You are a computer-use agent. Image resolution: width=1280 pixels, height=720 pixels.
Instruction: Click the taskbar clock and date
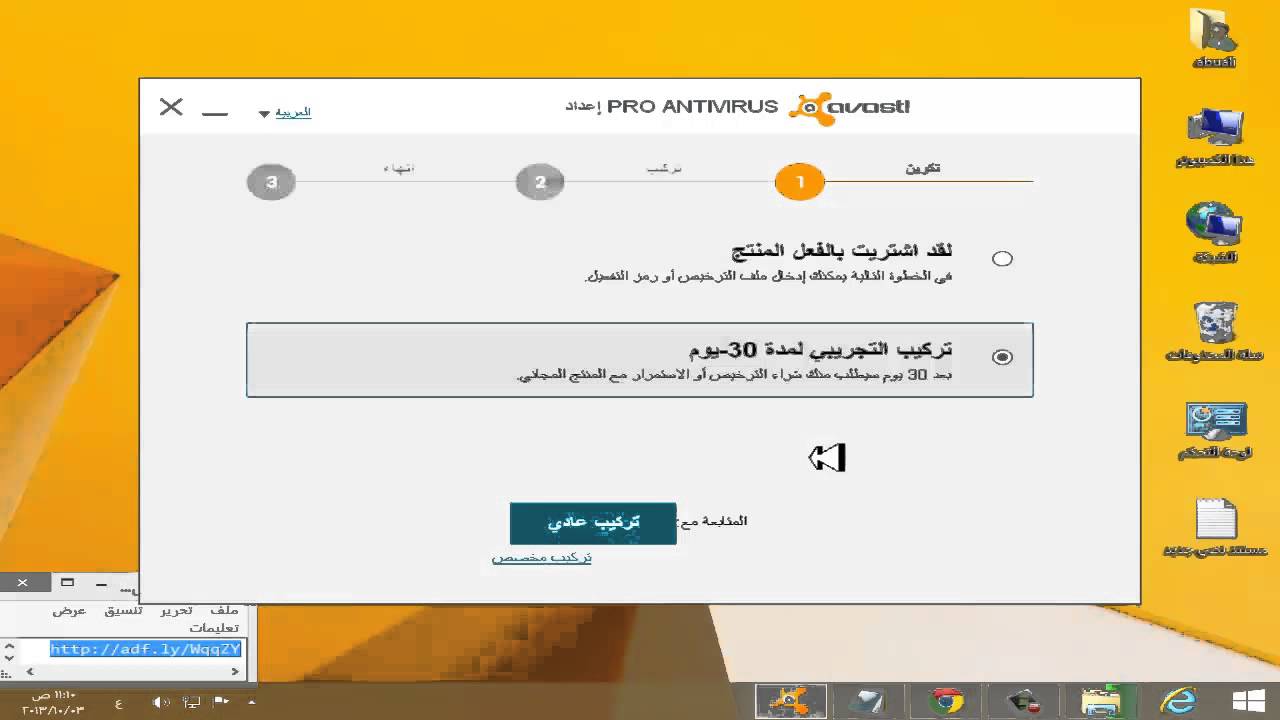tap(52, 702)
